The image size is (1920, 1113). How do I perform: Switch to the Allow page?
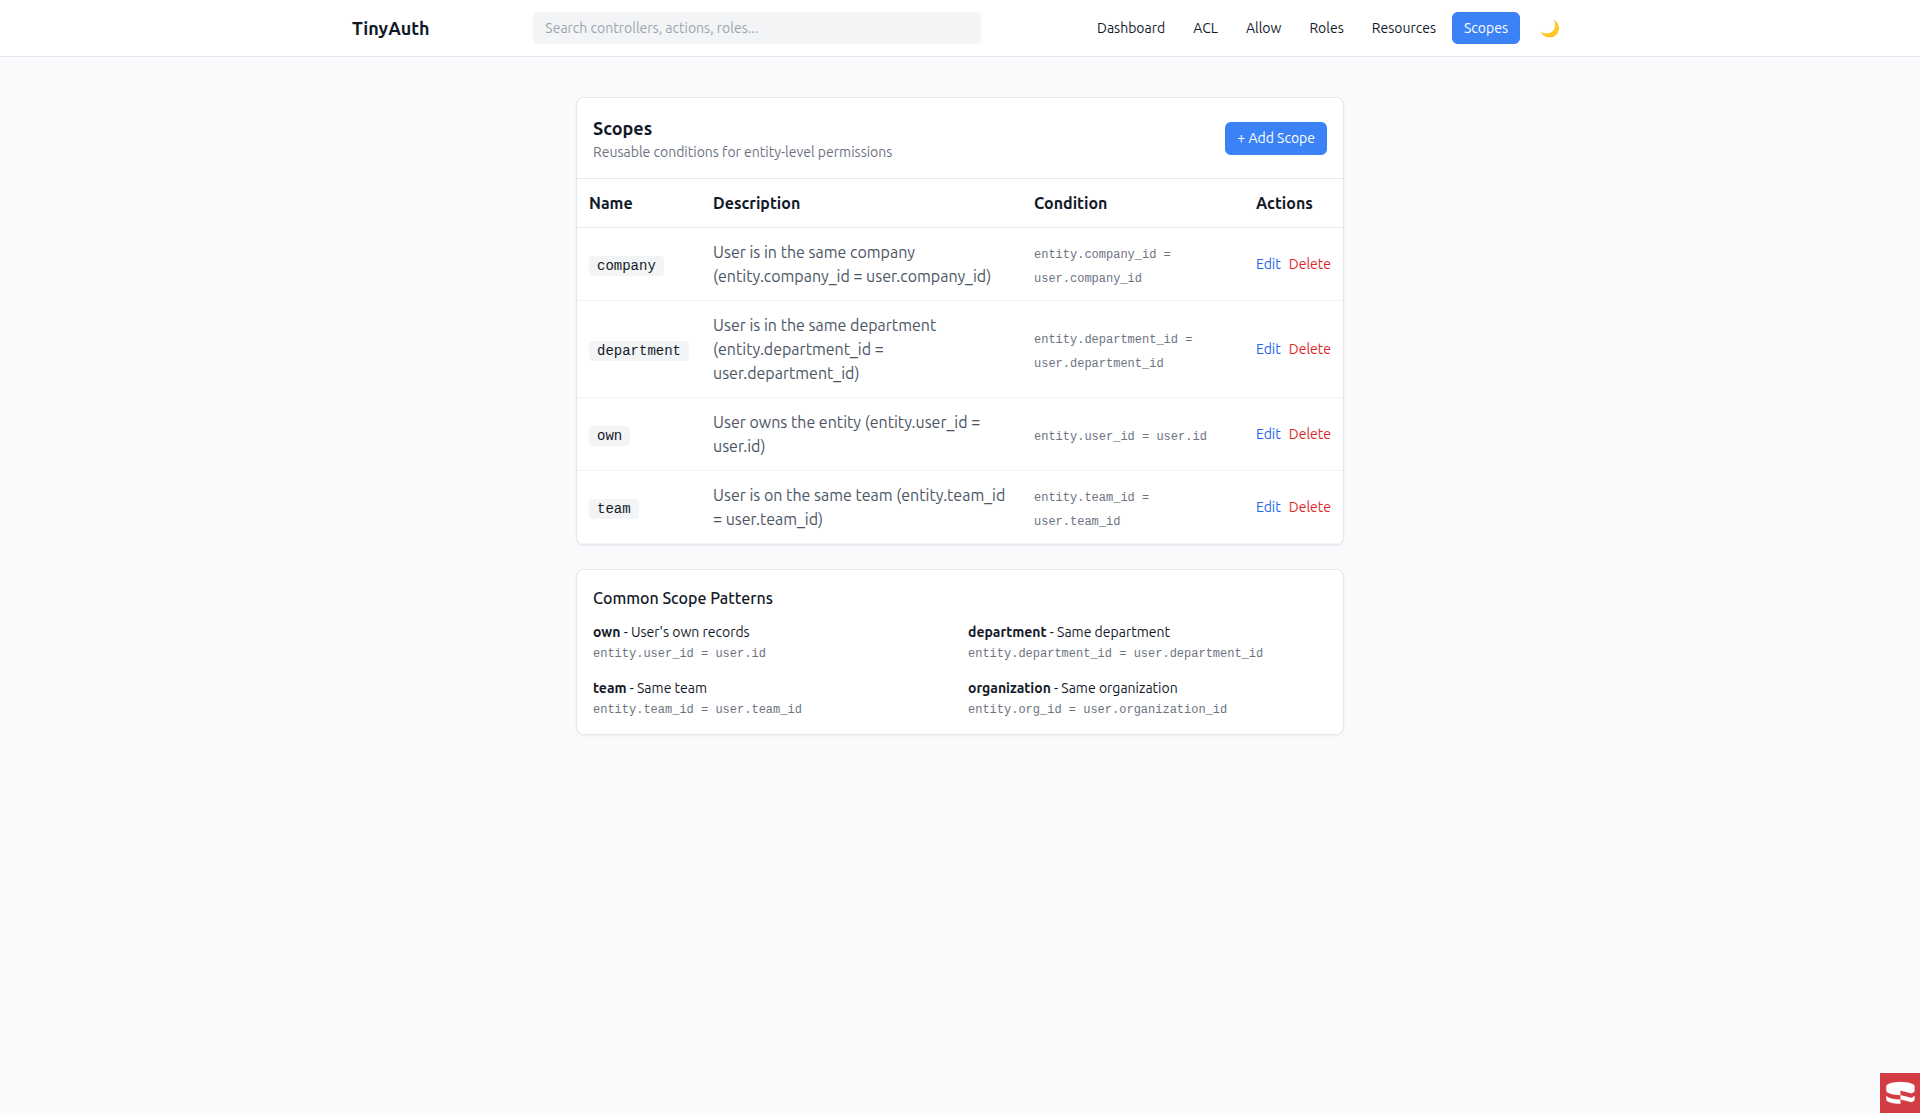[1263, 28]
